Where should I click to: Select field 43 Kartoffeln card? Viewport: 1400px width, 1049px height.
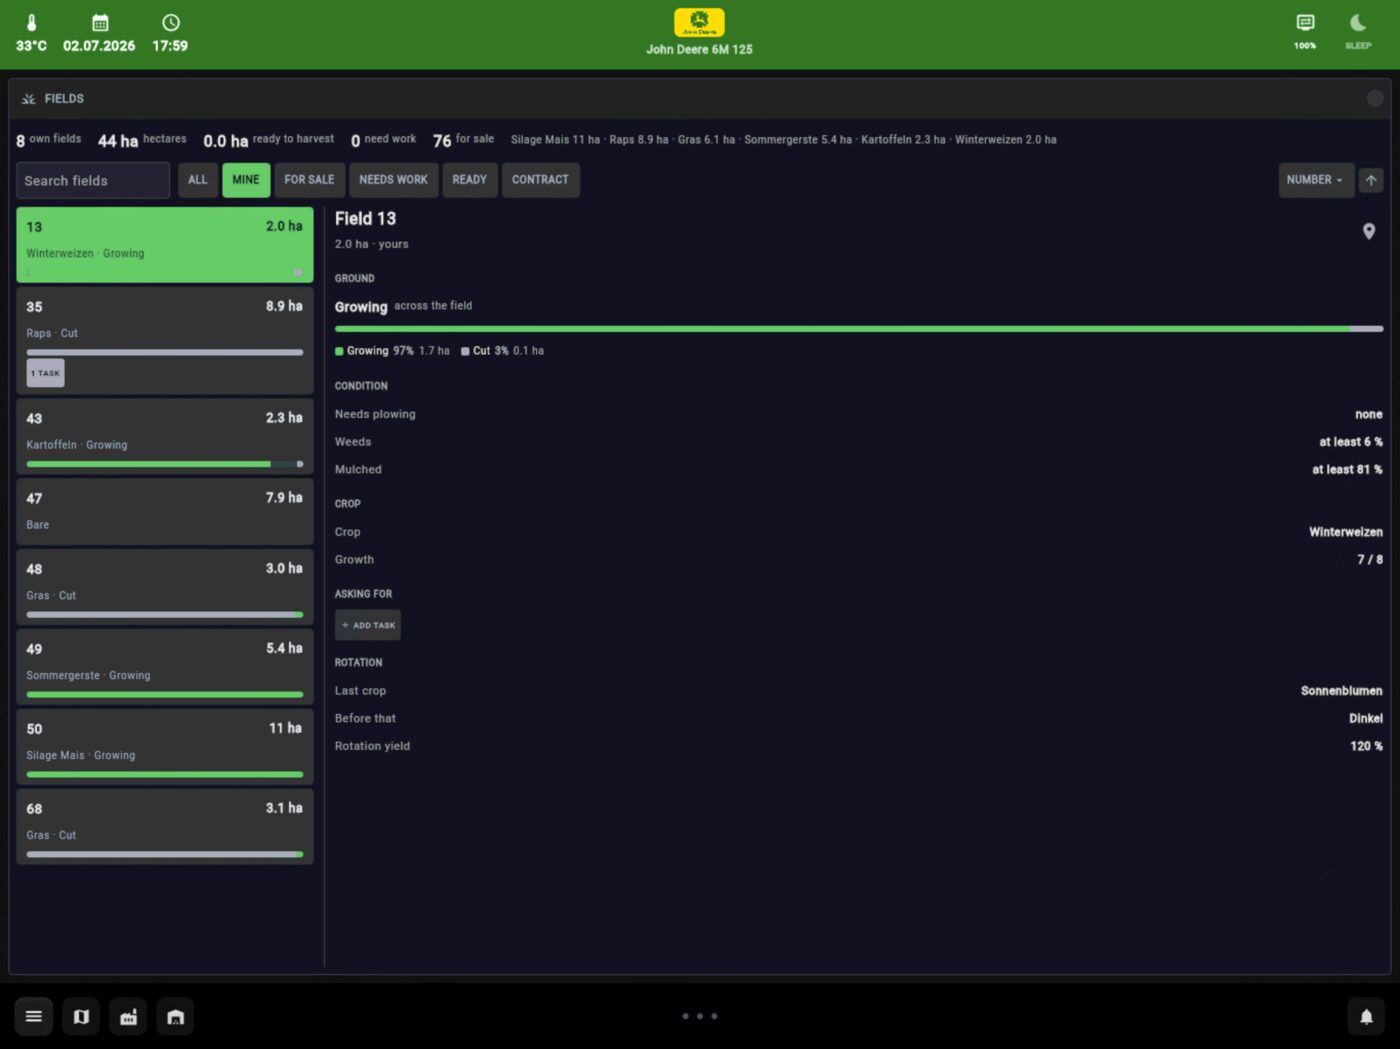pyautogui.click(x=165, y=437)
